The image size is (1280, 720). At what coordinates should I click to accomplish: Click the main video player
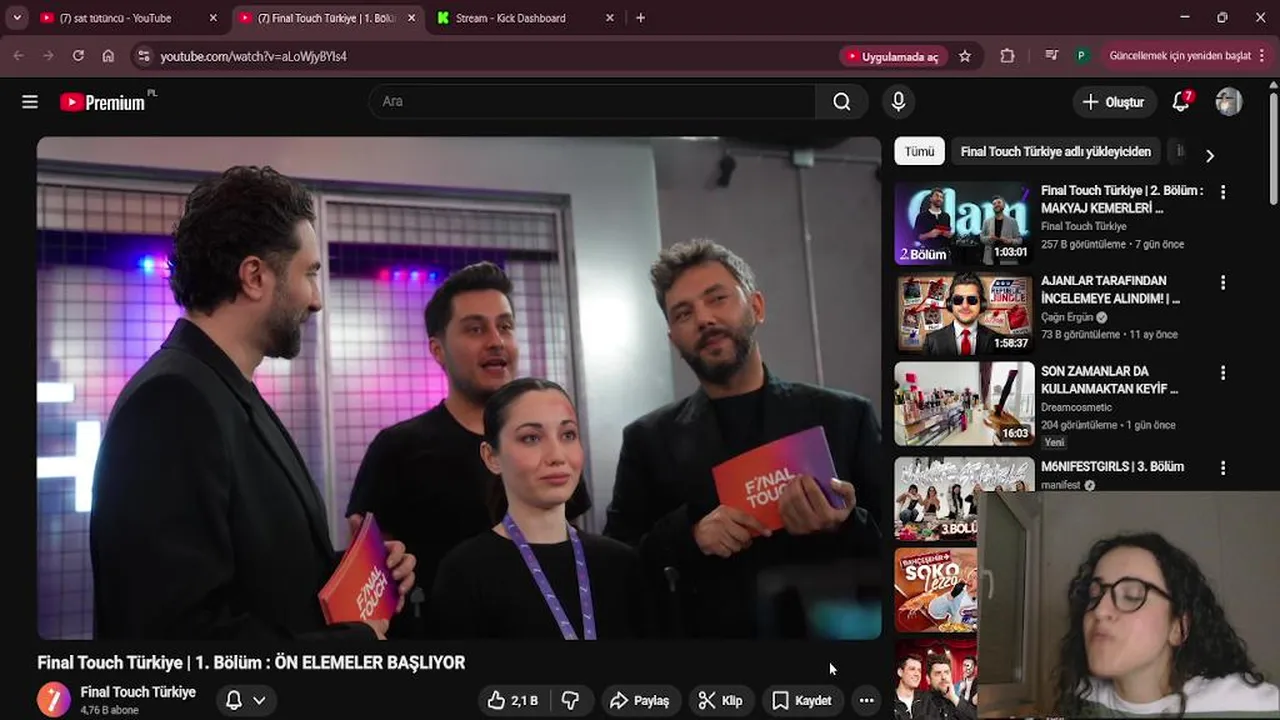459,388
